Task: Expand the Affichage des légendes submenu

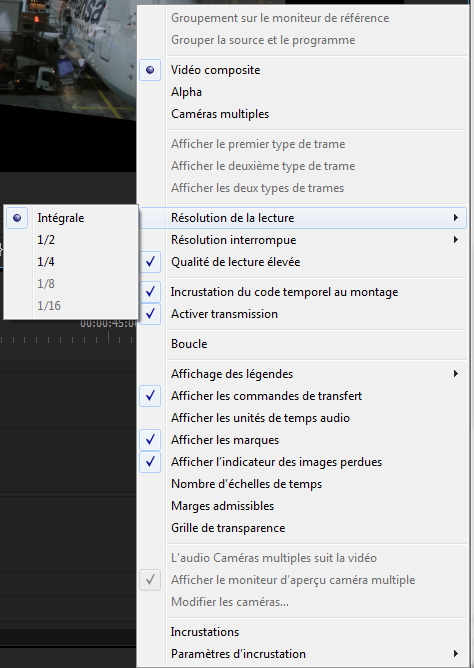Action: point(303,374)
